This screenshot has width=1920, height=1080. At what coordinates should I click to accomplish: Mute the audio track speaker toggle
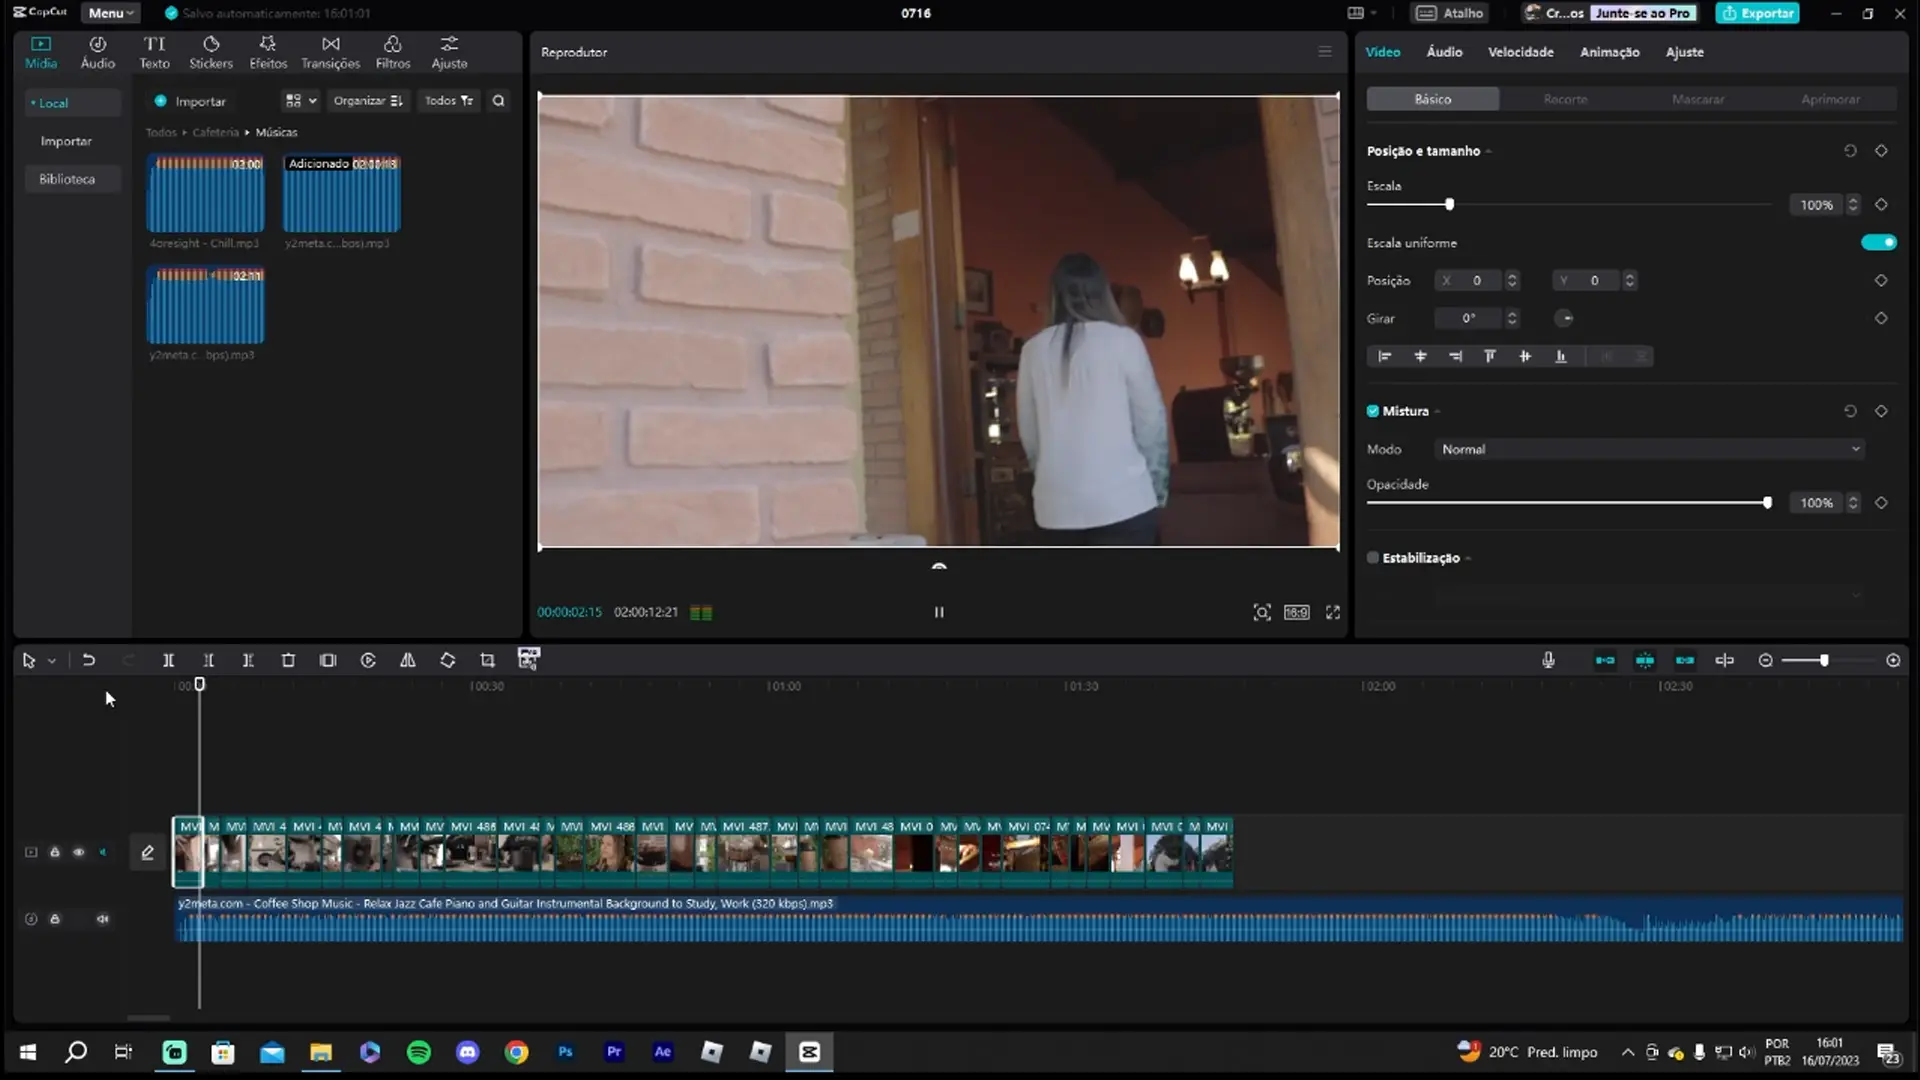click(x=102, y=919)
